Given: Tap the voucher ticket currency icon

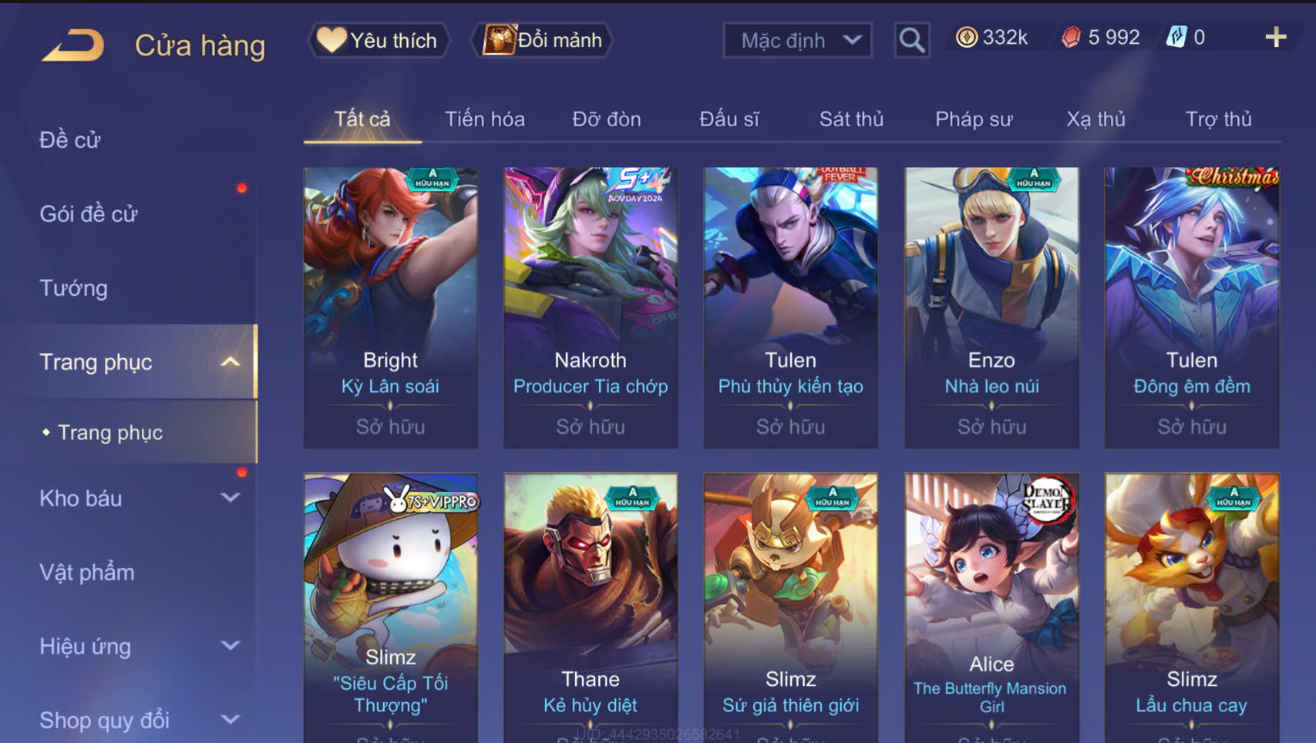Looking at the screenshot, I should pos(1176,38).
